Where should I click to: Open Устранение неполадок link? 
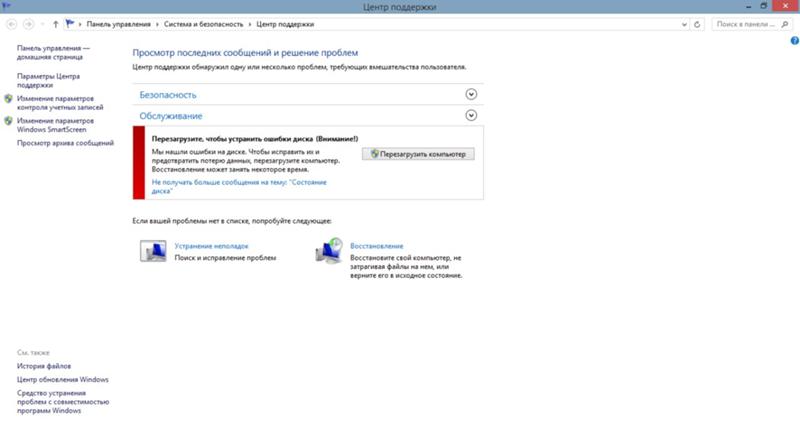click(211, 246)
